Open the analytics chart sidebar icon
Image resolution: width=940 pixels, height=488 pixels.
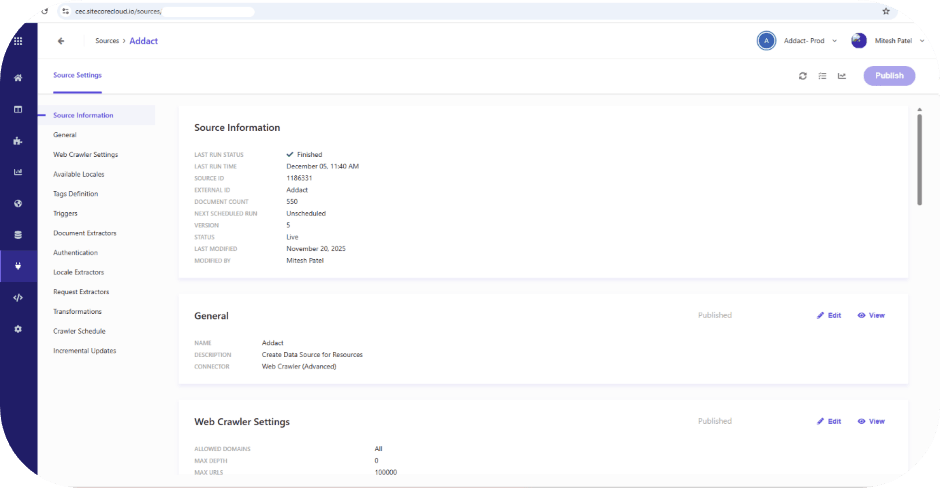point(18,172)
